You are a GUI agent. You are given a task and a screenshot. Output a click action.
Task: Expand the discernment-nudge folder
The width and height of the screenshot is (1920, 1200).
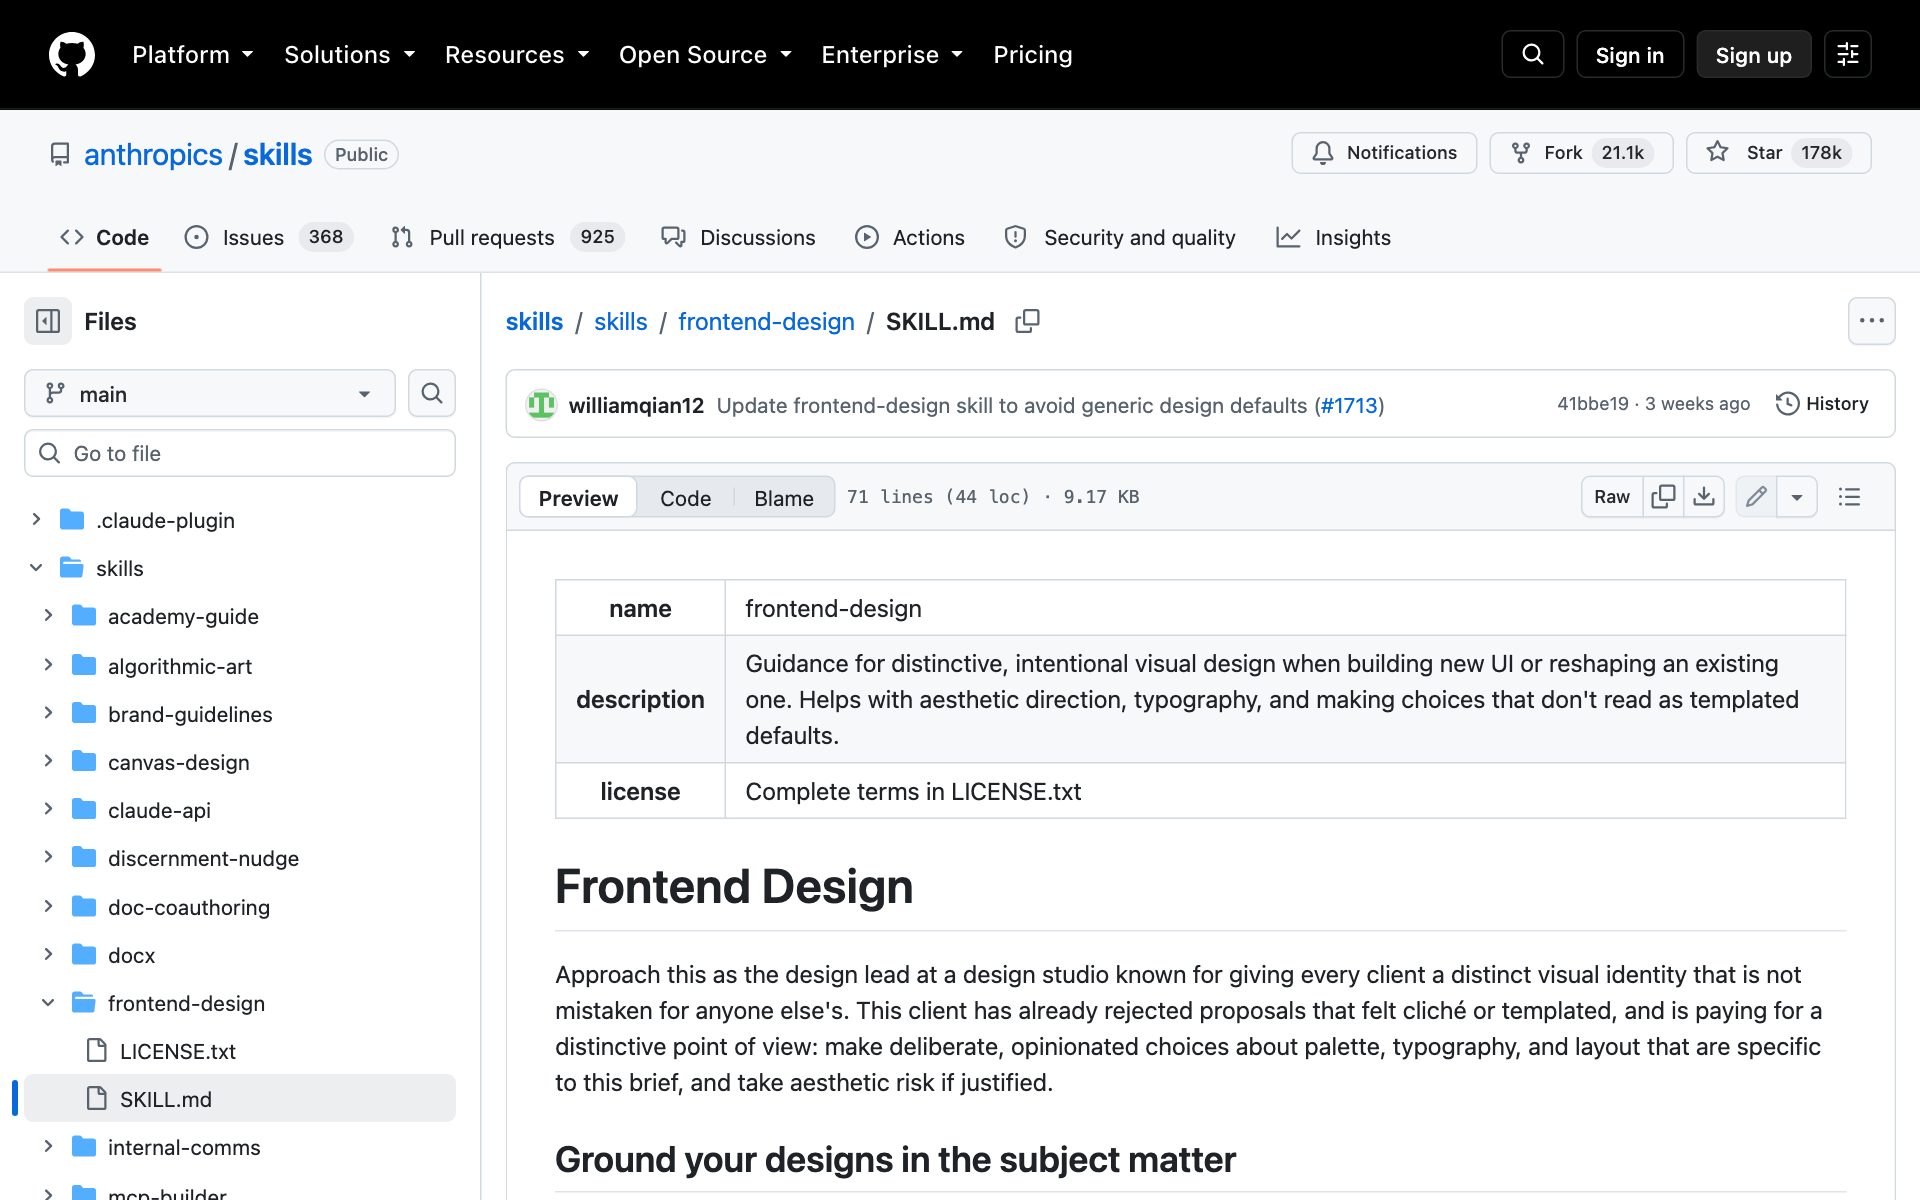48,856
